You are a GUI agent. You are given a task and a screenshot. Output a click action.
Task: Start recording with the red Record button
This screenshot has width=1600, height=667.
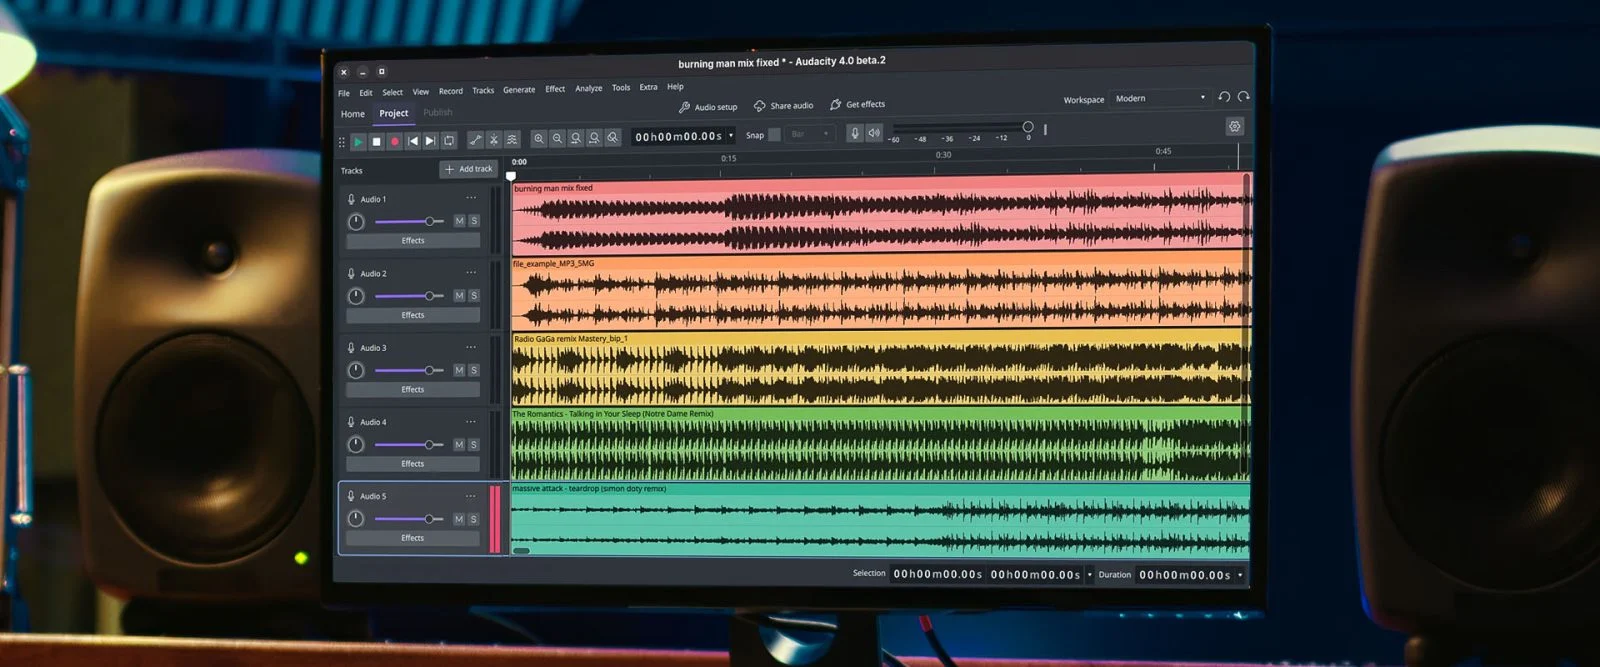coord(394,142)
